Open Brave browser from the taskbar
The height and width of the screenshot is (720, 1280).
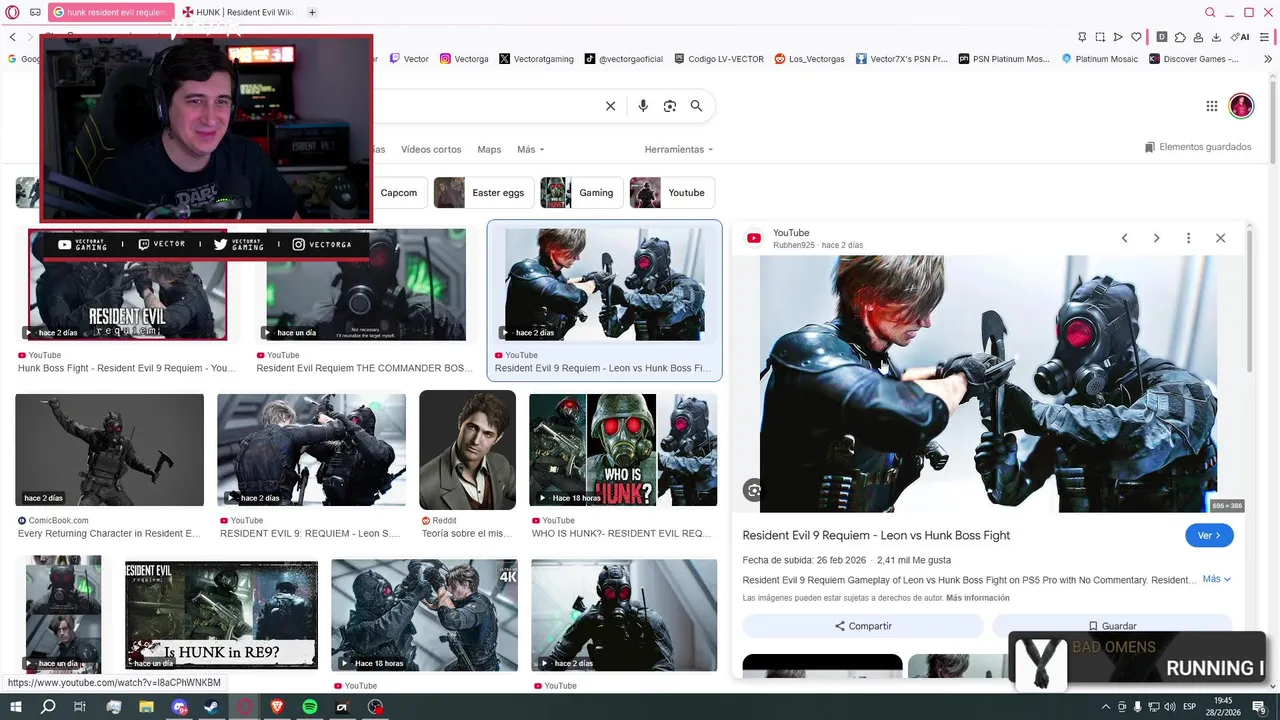click(x=277, y=707)
